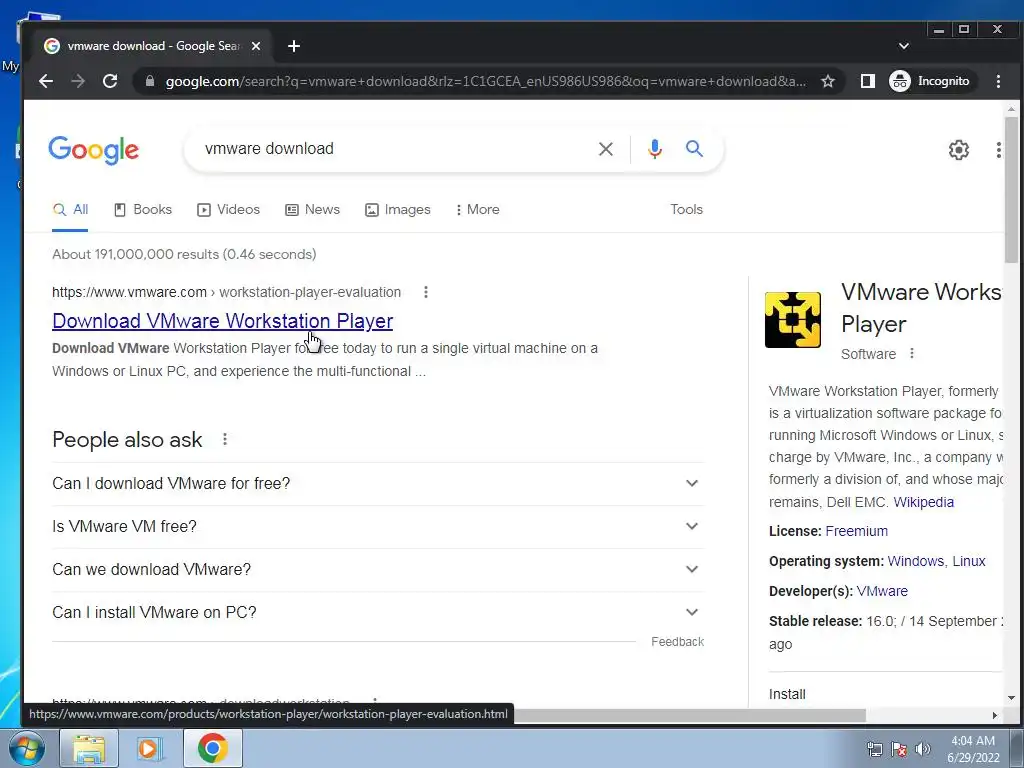The height and width of the screenshot is (768, 1024).
Task: Launch Windows Media Player from the taskbar
Action: (x=149, y=748)
